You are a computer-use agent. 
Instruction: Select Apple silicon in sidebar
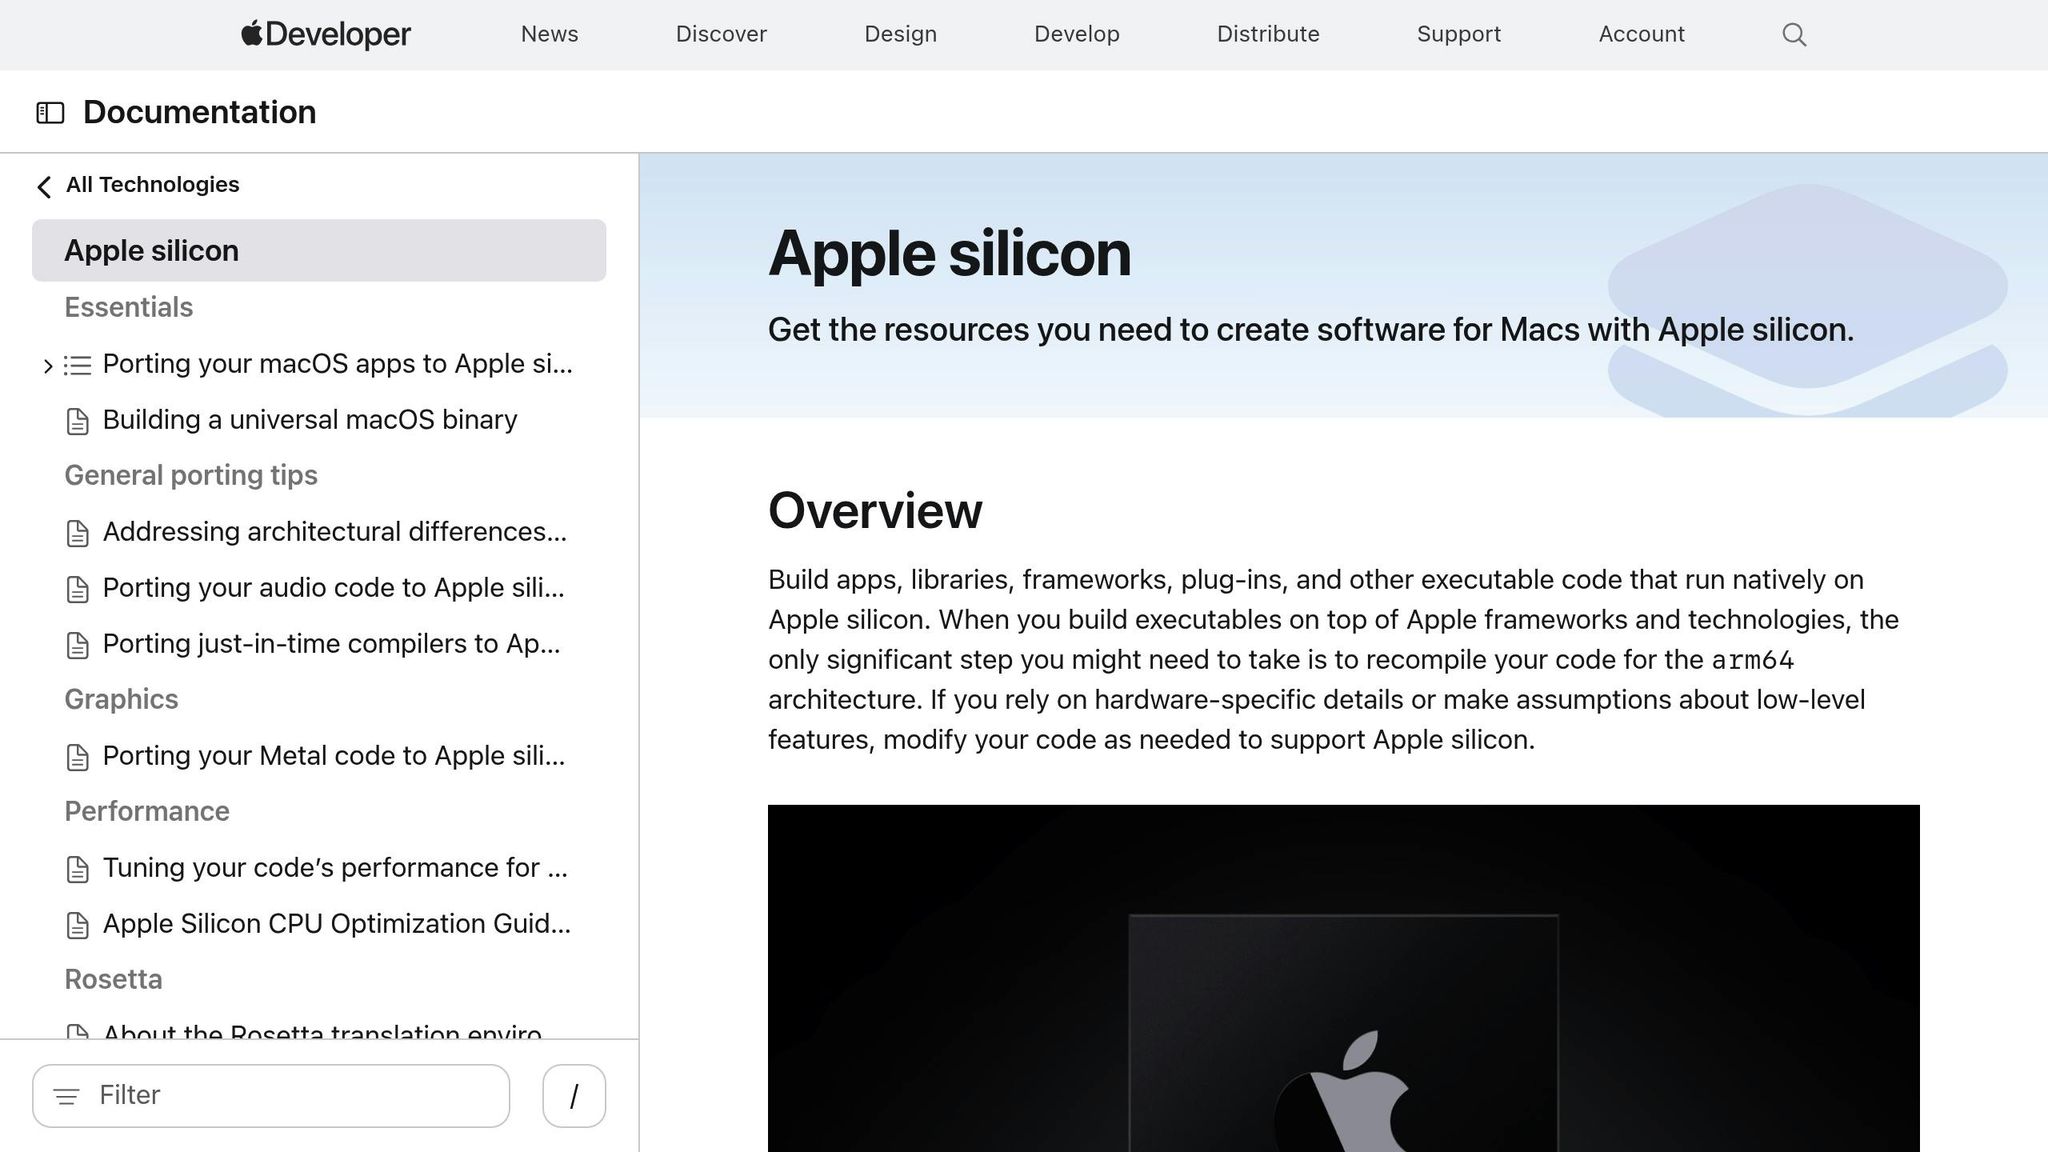(319, 251)
